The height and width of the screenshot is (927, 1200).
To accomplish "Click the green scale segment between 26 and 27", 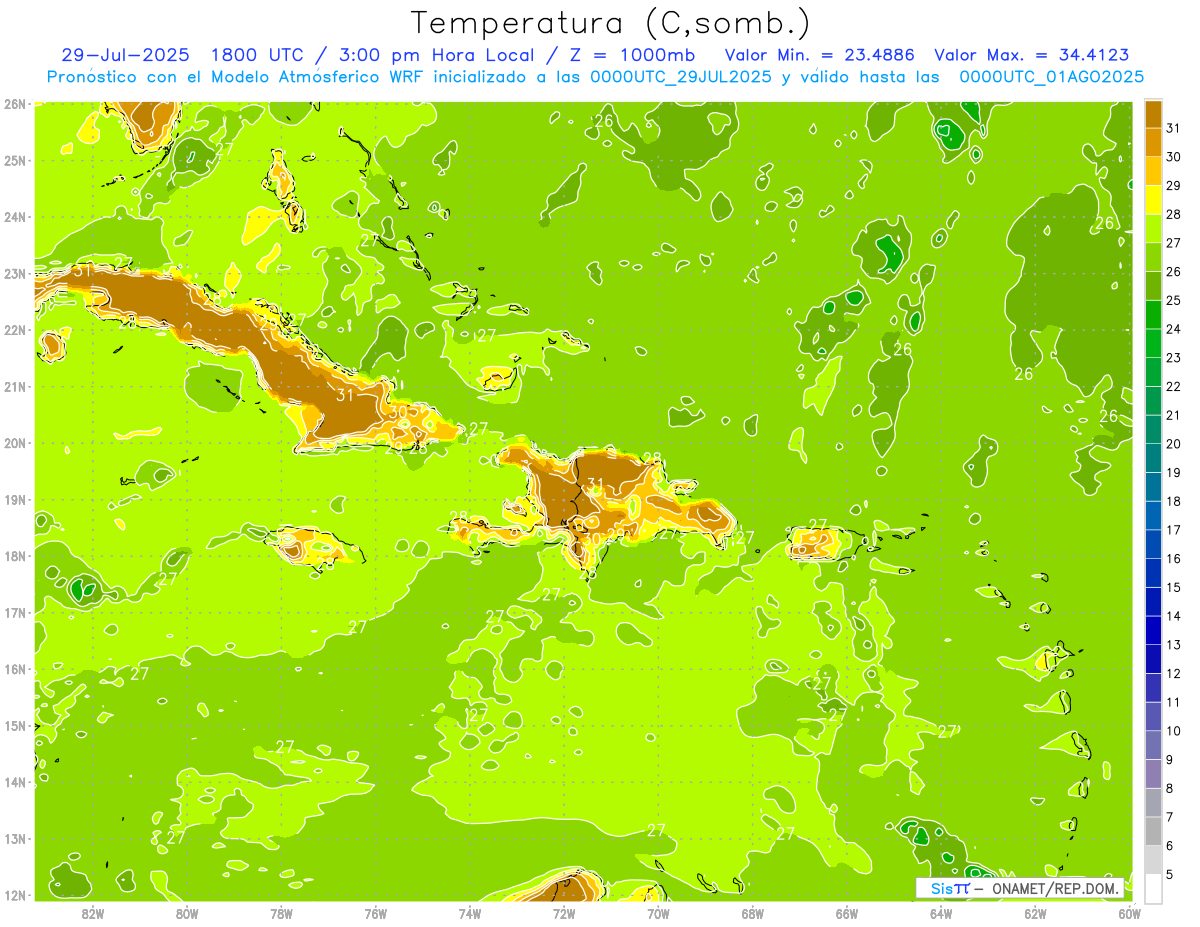I will click(1153, 257).
